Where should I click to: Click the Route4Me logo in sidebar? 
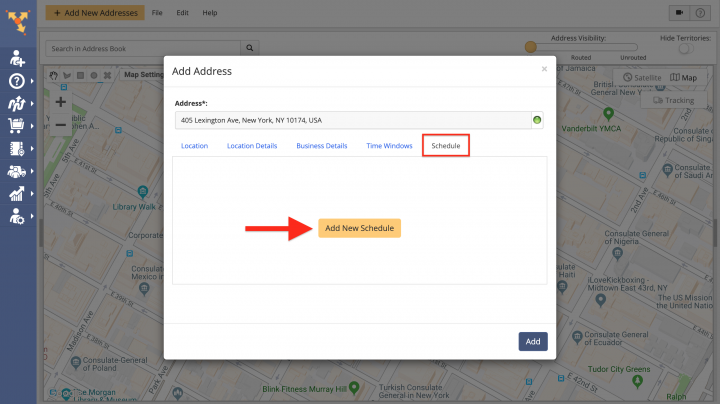tap(17, 22)
